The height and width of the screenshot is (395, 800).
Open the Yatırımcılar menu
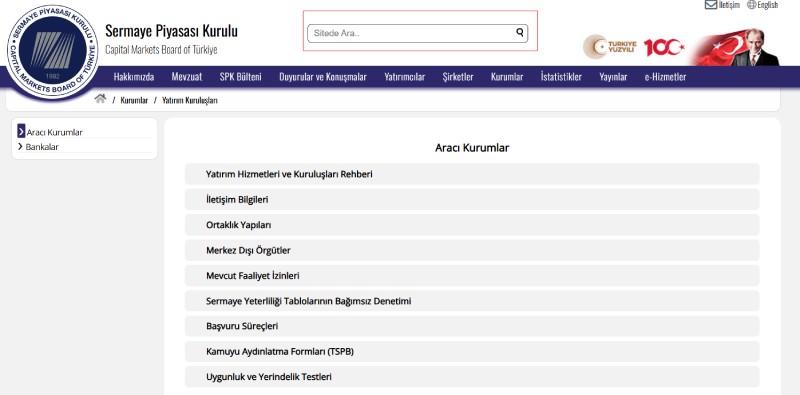click(x=405, y=77)
